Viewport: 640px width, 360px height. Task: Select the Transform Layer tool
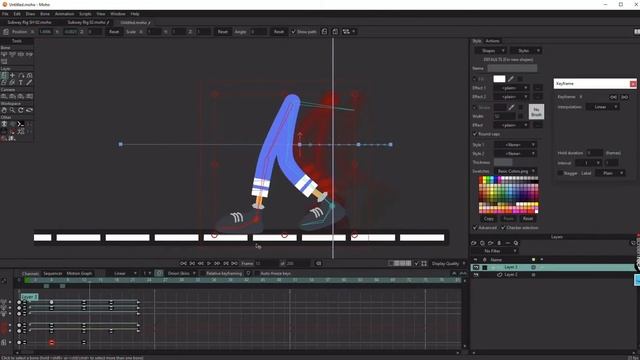coord(4,76)
